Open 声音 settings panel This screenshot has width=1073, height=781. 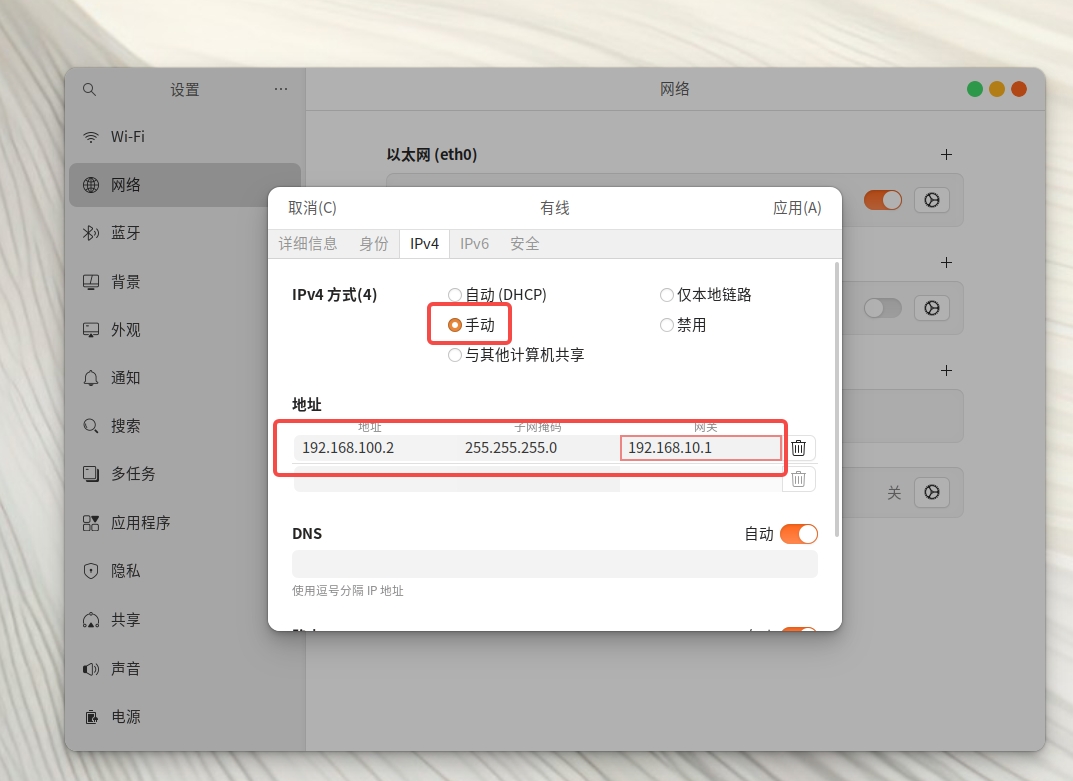click(185, 668)
